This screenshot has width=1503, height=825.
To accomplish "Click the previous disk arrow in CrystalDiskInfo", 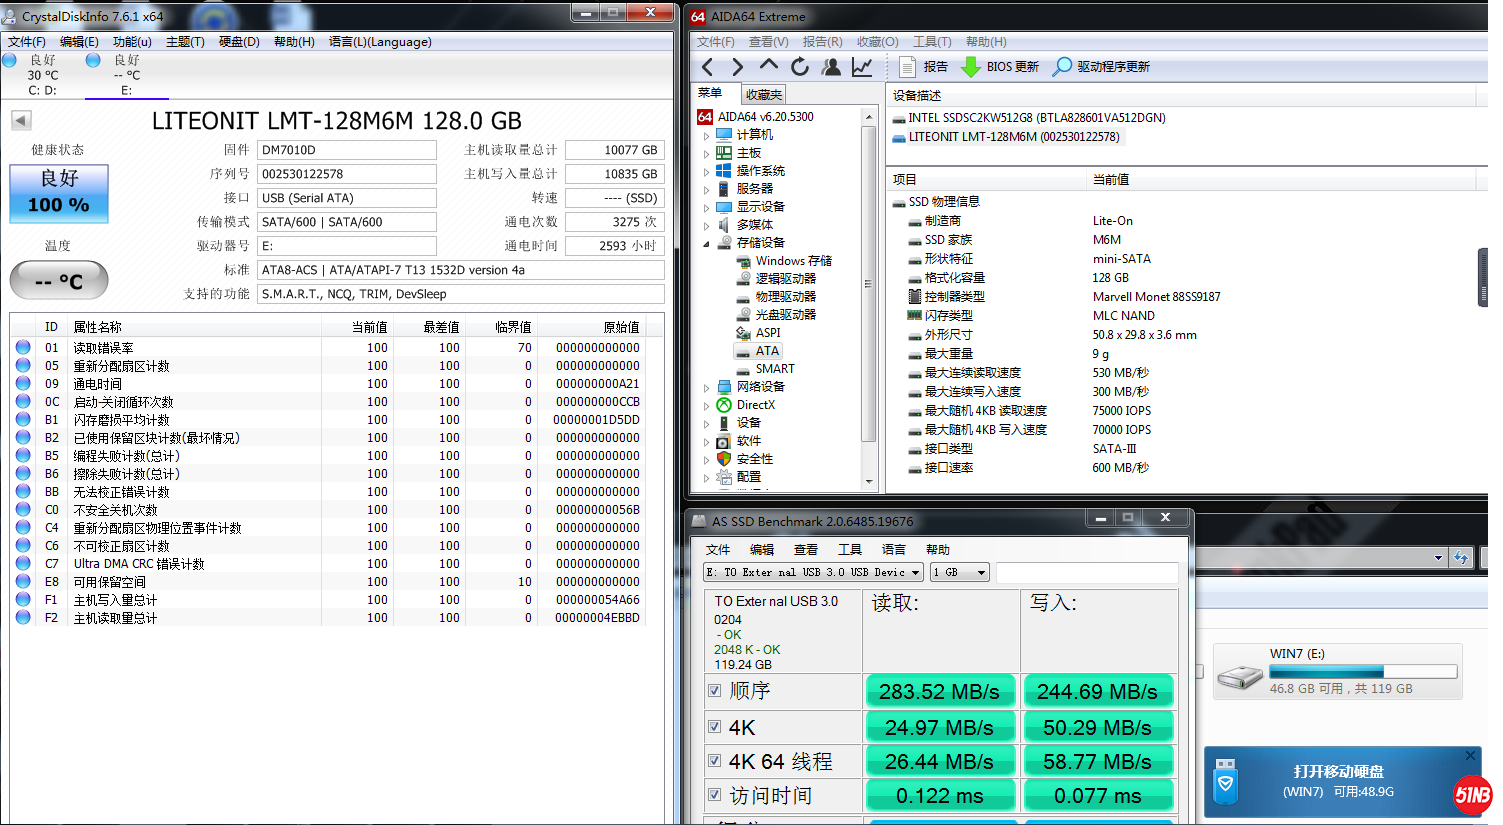I will (21, 121).
